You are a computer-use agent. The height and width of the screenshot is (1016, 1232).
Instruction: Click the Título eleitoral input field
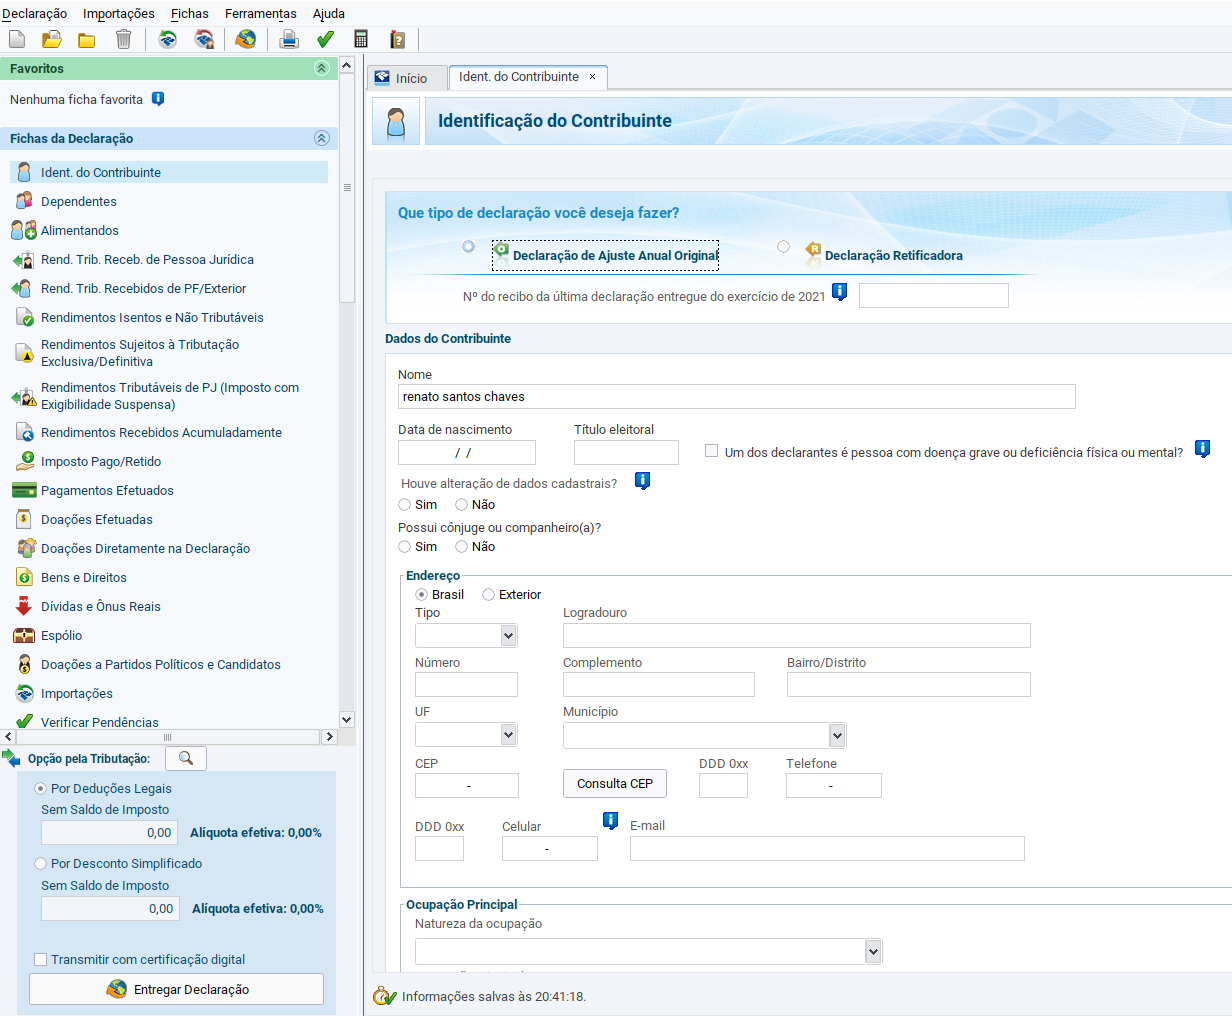pyautogui.click(x=626, y=453)
